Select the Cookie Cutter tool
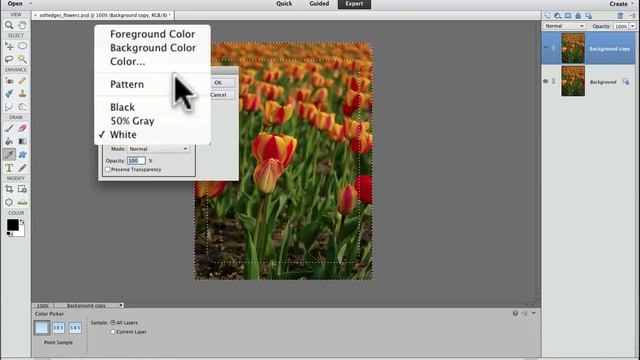 pyautogui.click(x=9, y=202)
